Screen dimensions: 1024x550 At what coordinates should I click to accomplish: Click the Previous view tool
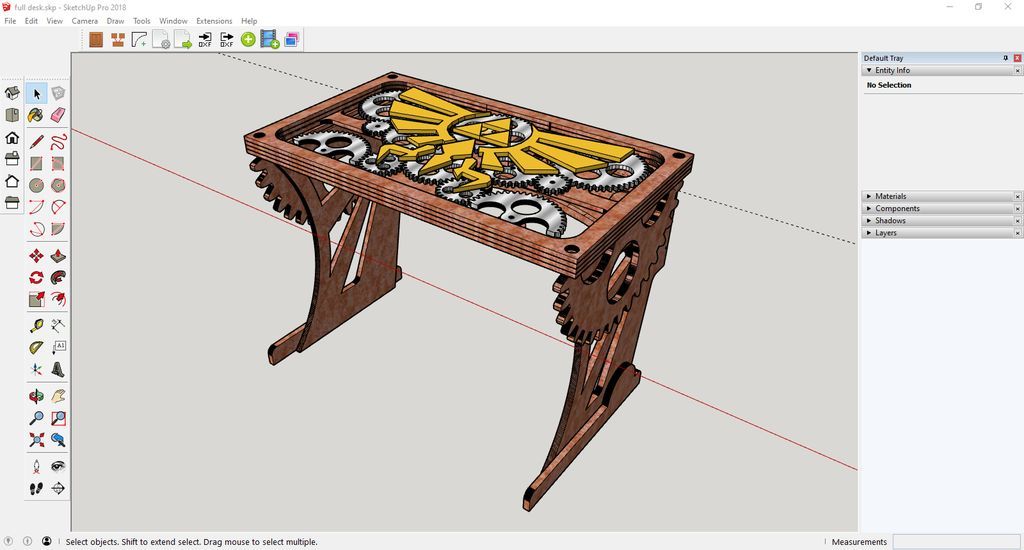point(58,440)
